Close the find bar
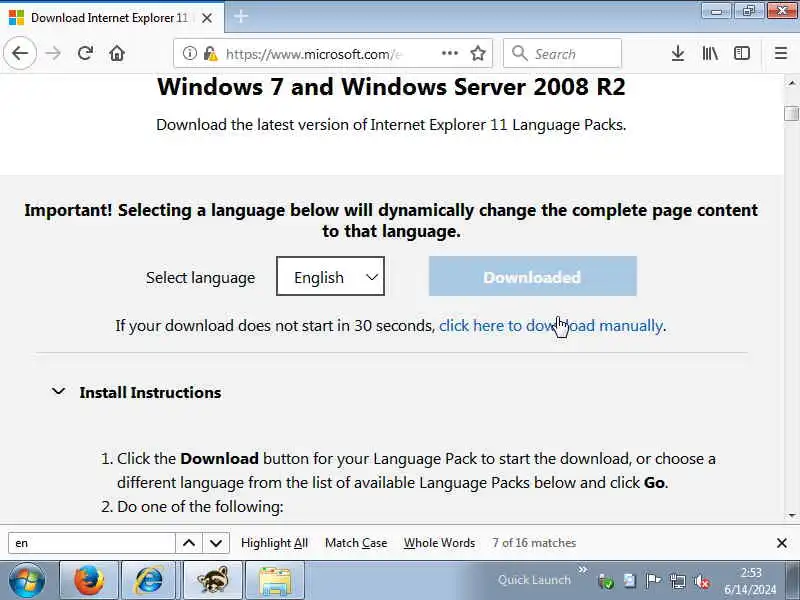This screenshot has height=600, width=800. (781, 543)
